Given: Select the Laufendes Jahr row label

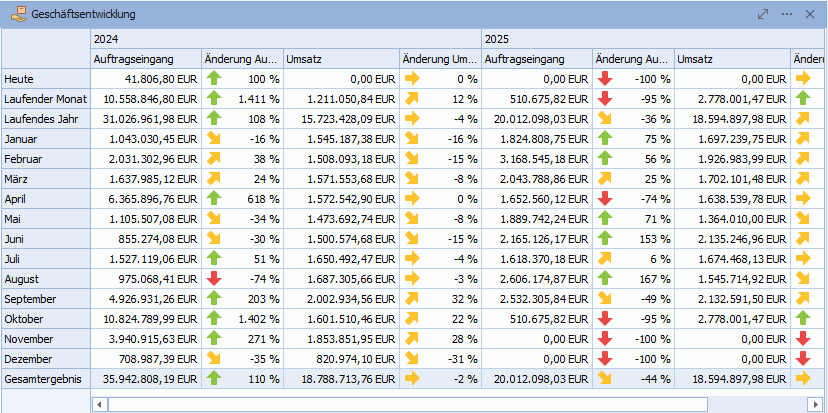Looking at the screenshot, I should pyautogui.click(x=40, y=118).
